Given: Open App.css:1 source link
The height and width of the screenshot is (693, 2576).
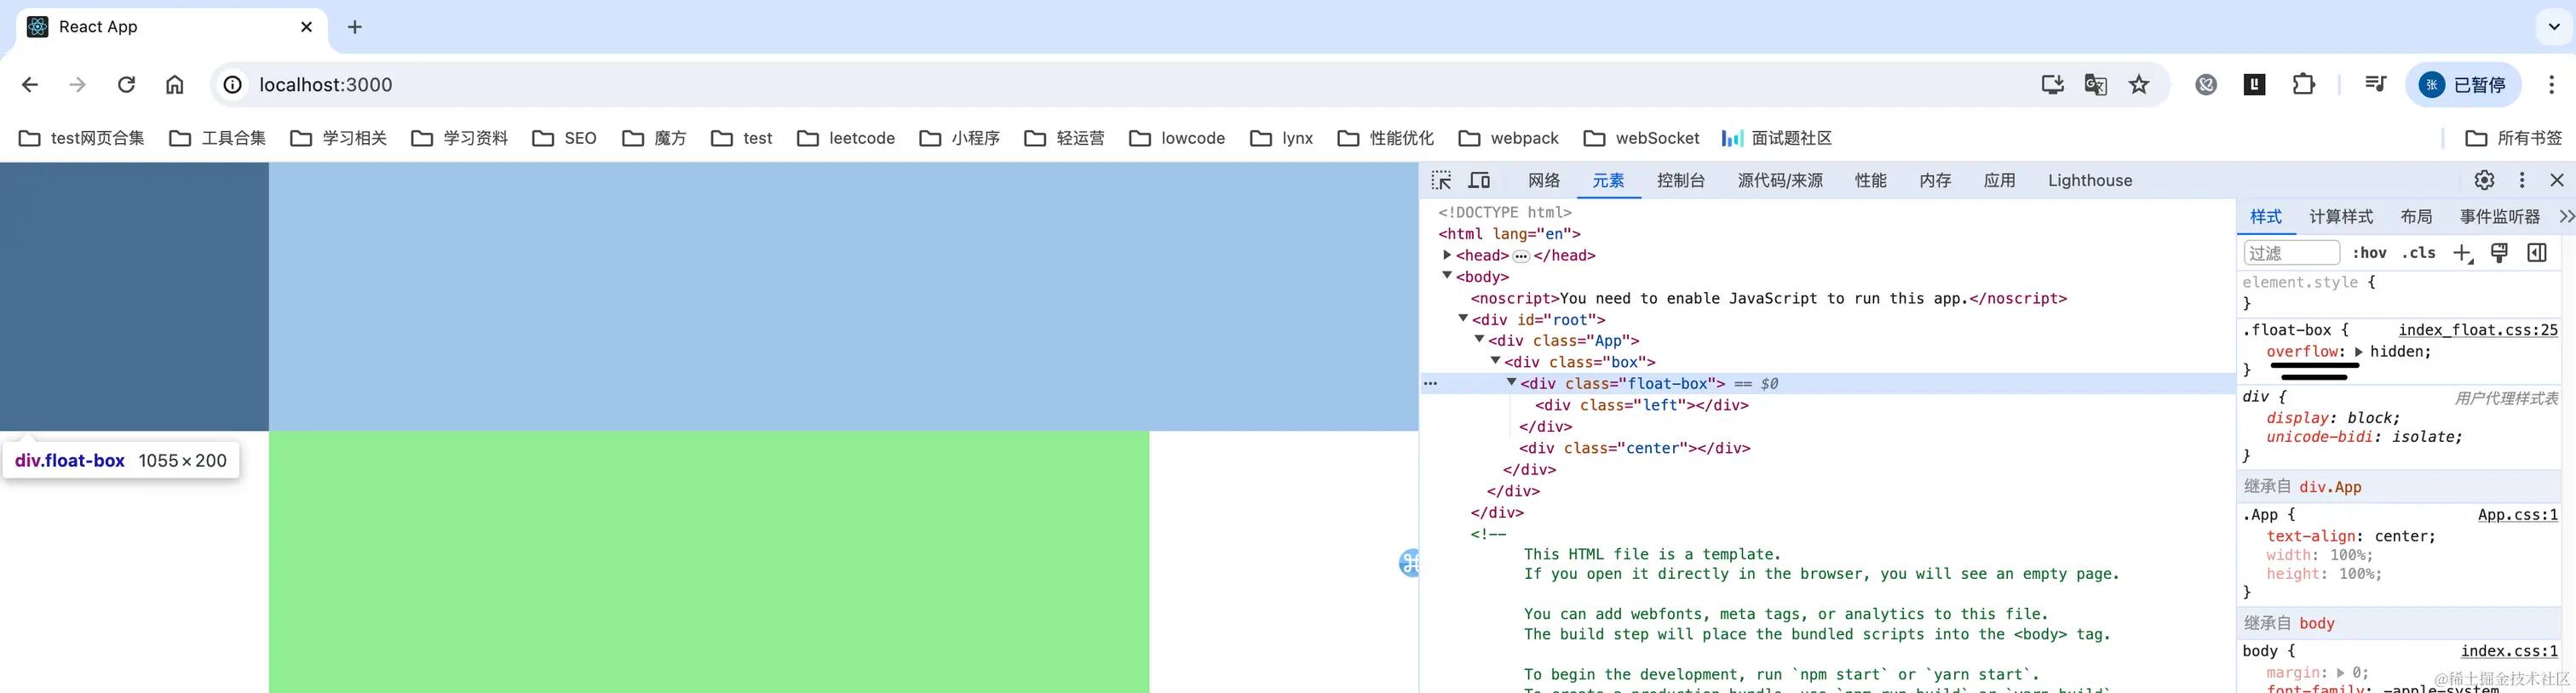Looking at the screenshot, I should (2517, 515).
